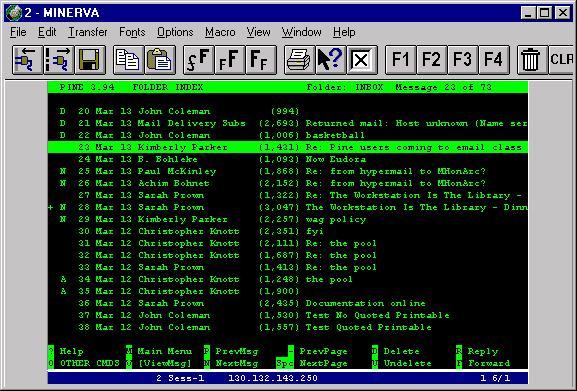577x391 pixels.
Task: Open the Edit menu
Action: click(47, 32)
